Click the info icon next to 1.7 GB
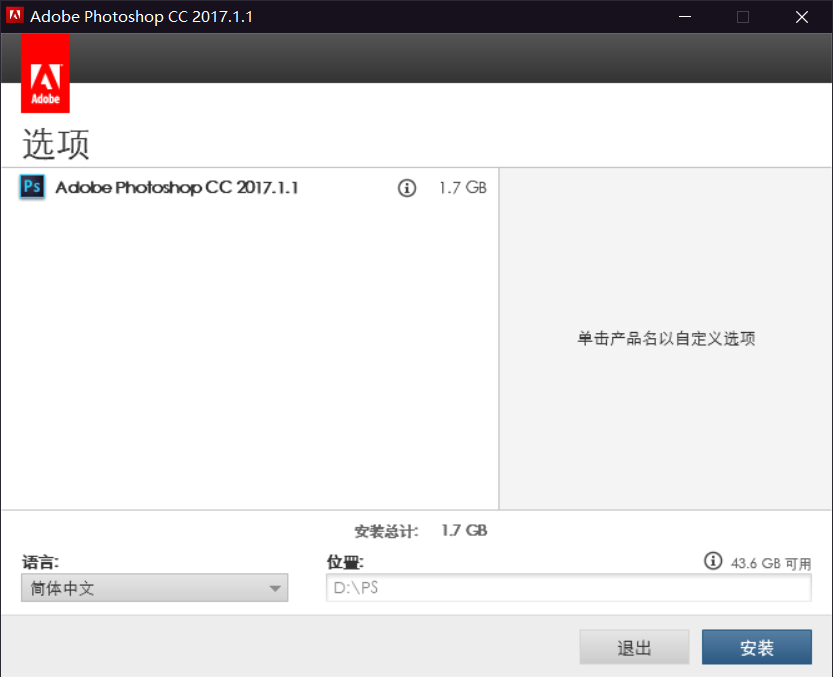Viewport: 833px width, 677px height. pos(407,188)
